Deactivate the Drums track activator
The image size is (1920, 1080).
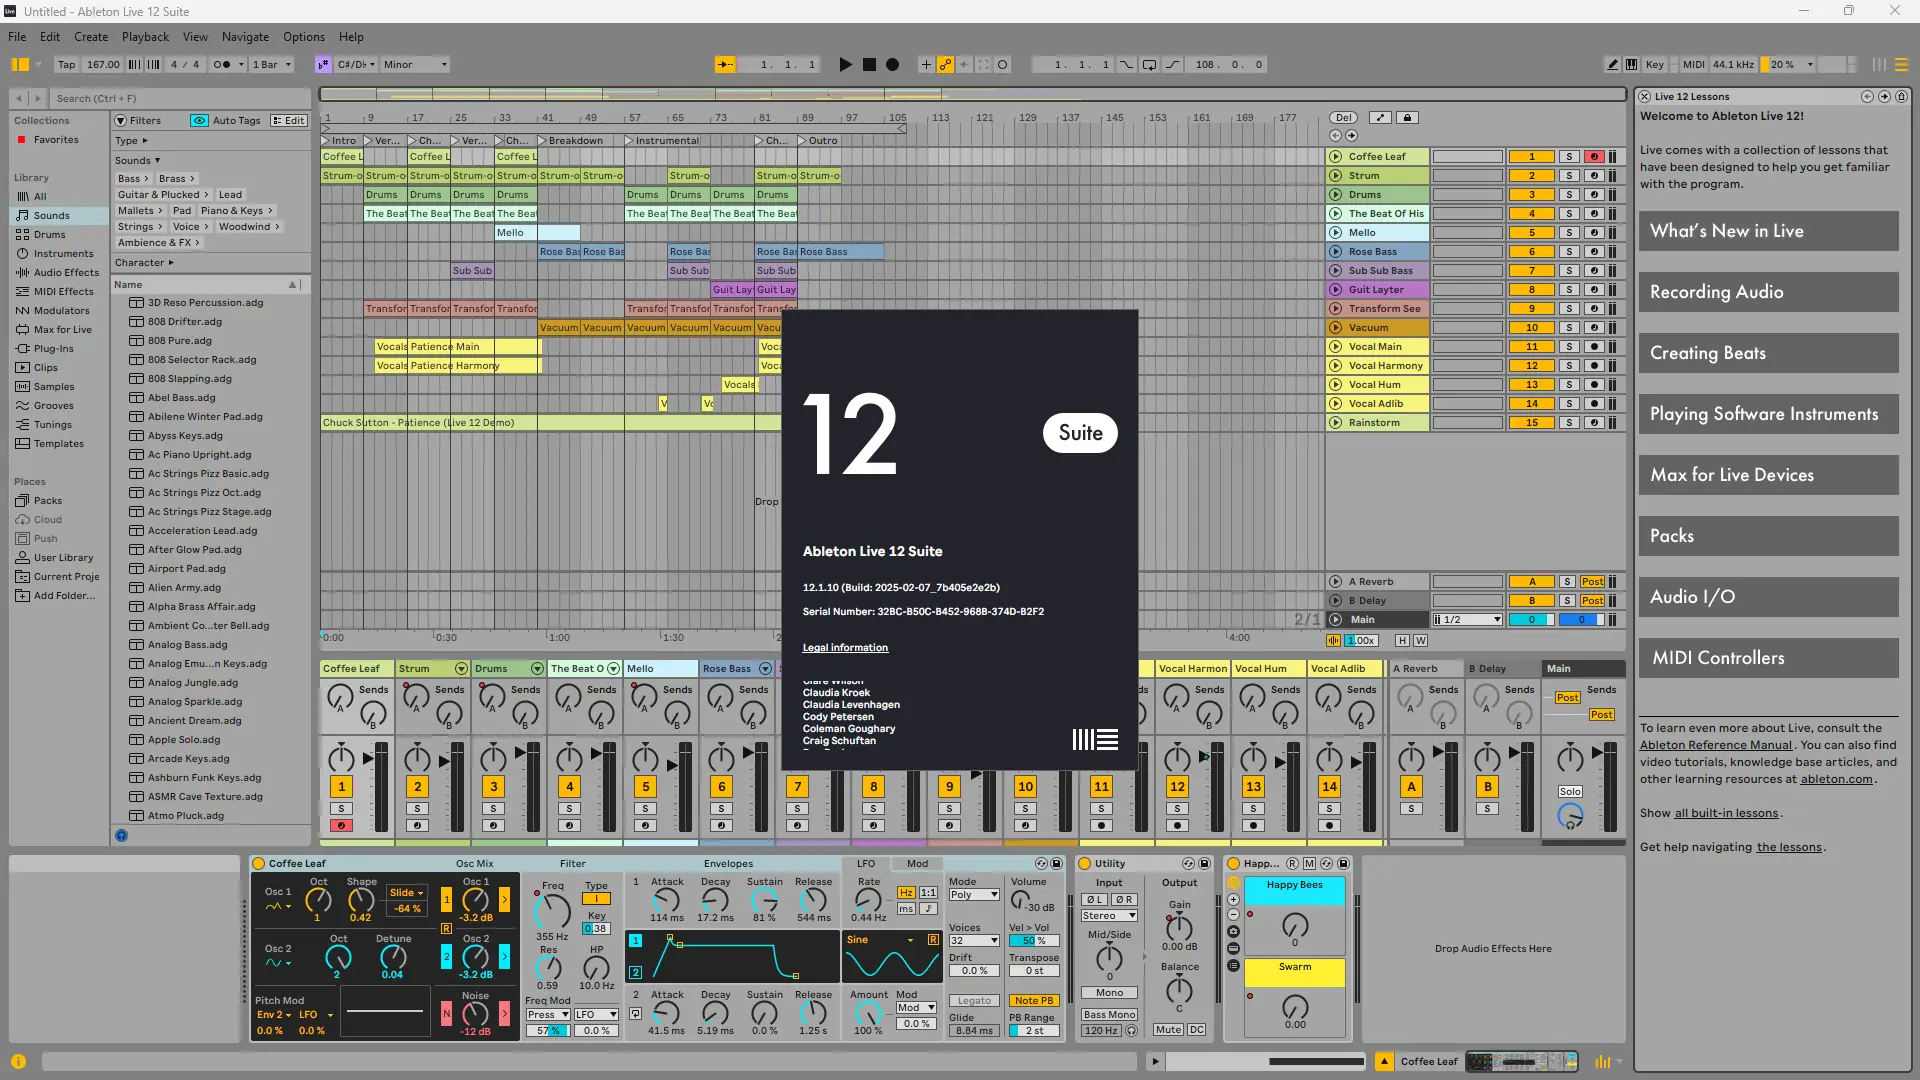(x=1531, y=195)
